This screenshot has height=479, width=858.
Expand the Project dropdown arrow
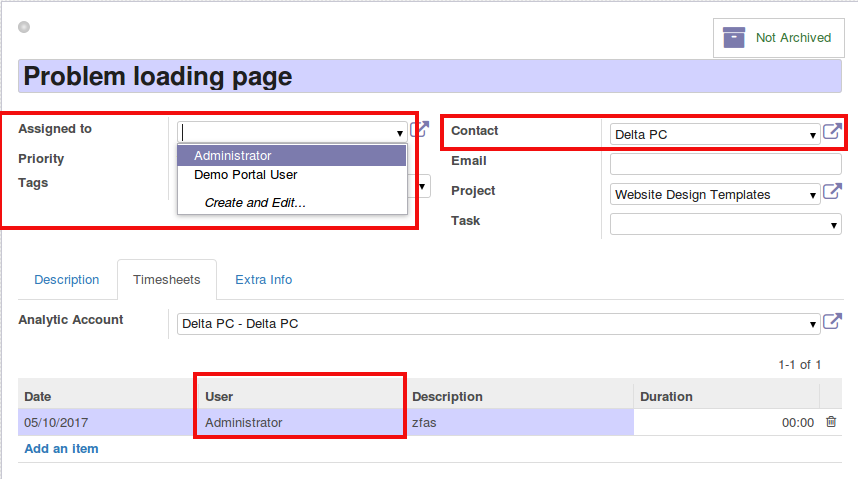click(x=813, y=195)
